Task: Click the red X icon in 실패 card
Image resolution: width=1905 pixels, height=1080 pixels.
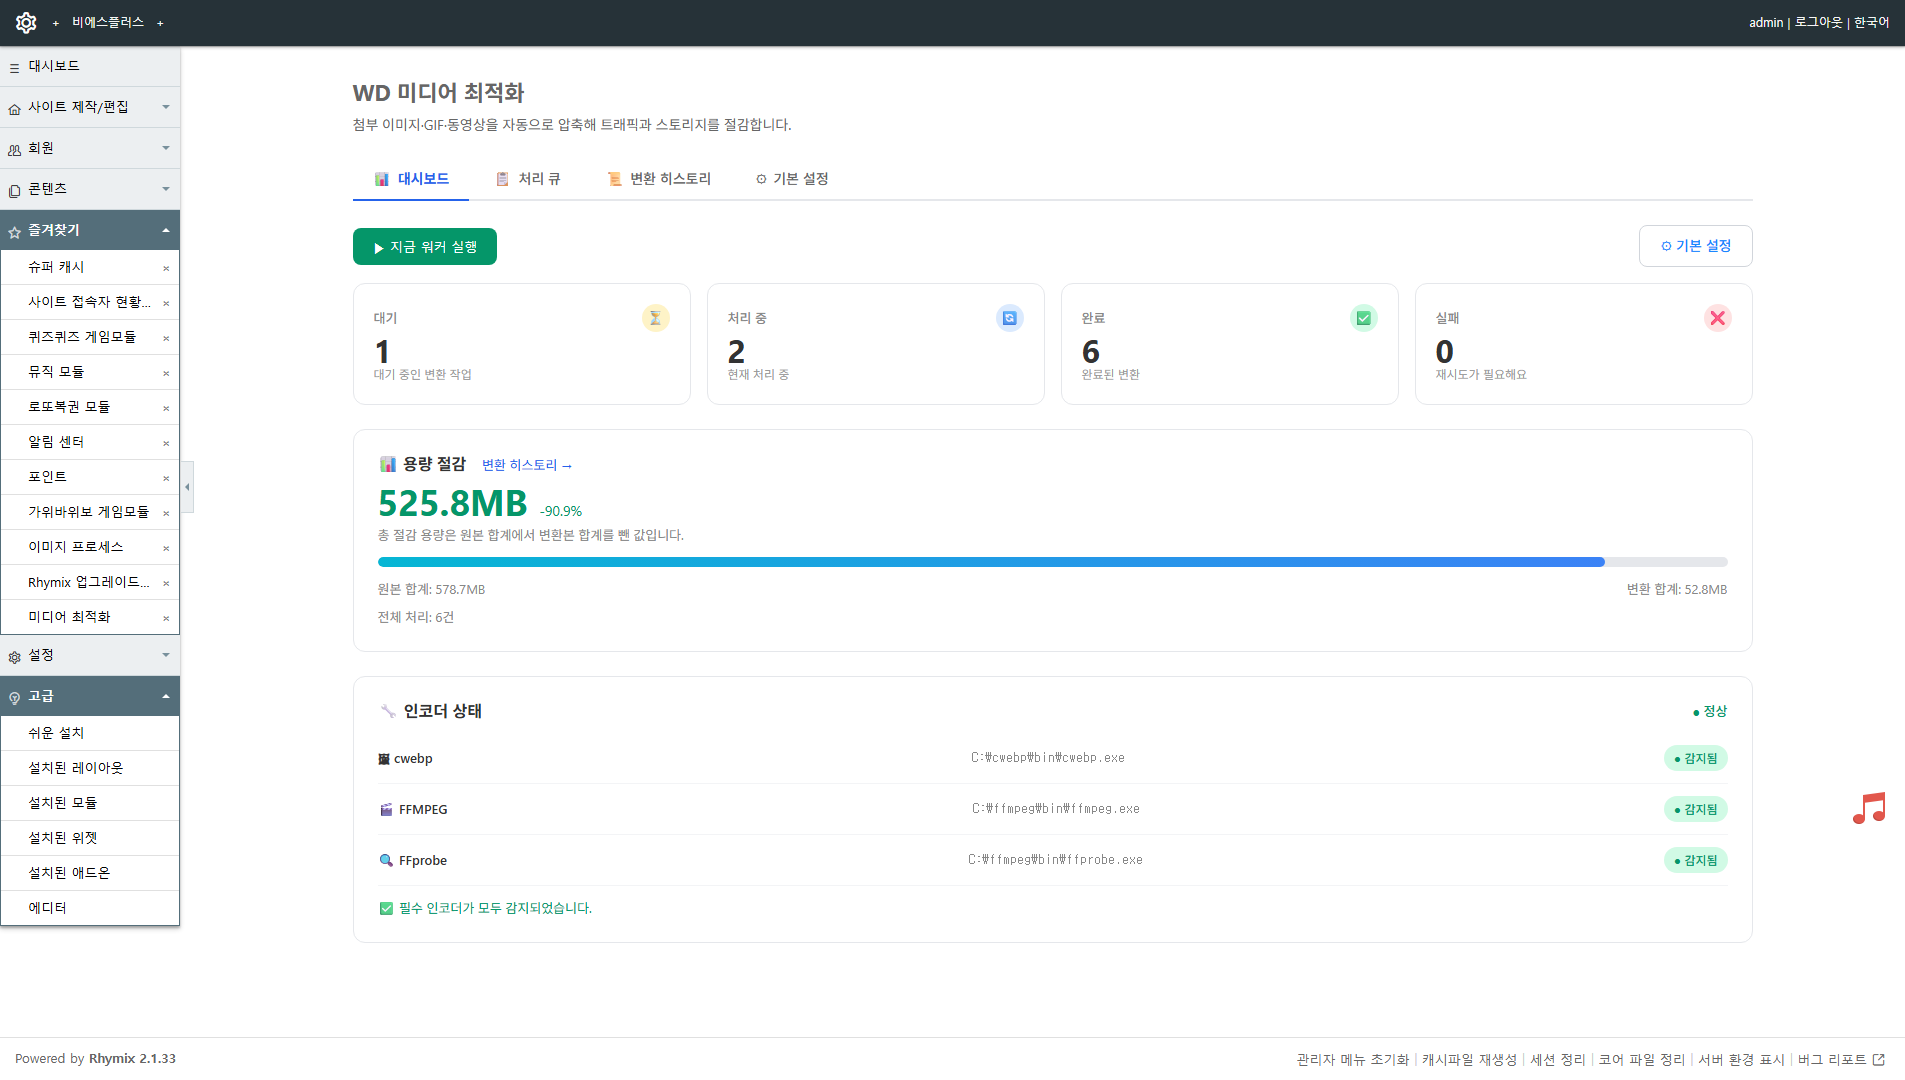Action: tap(1717, 318)
